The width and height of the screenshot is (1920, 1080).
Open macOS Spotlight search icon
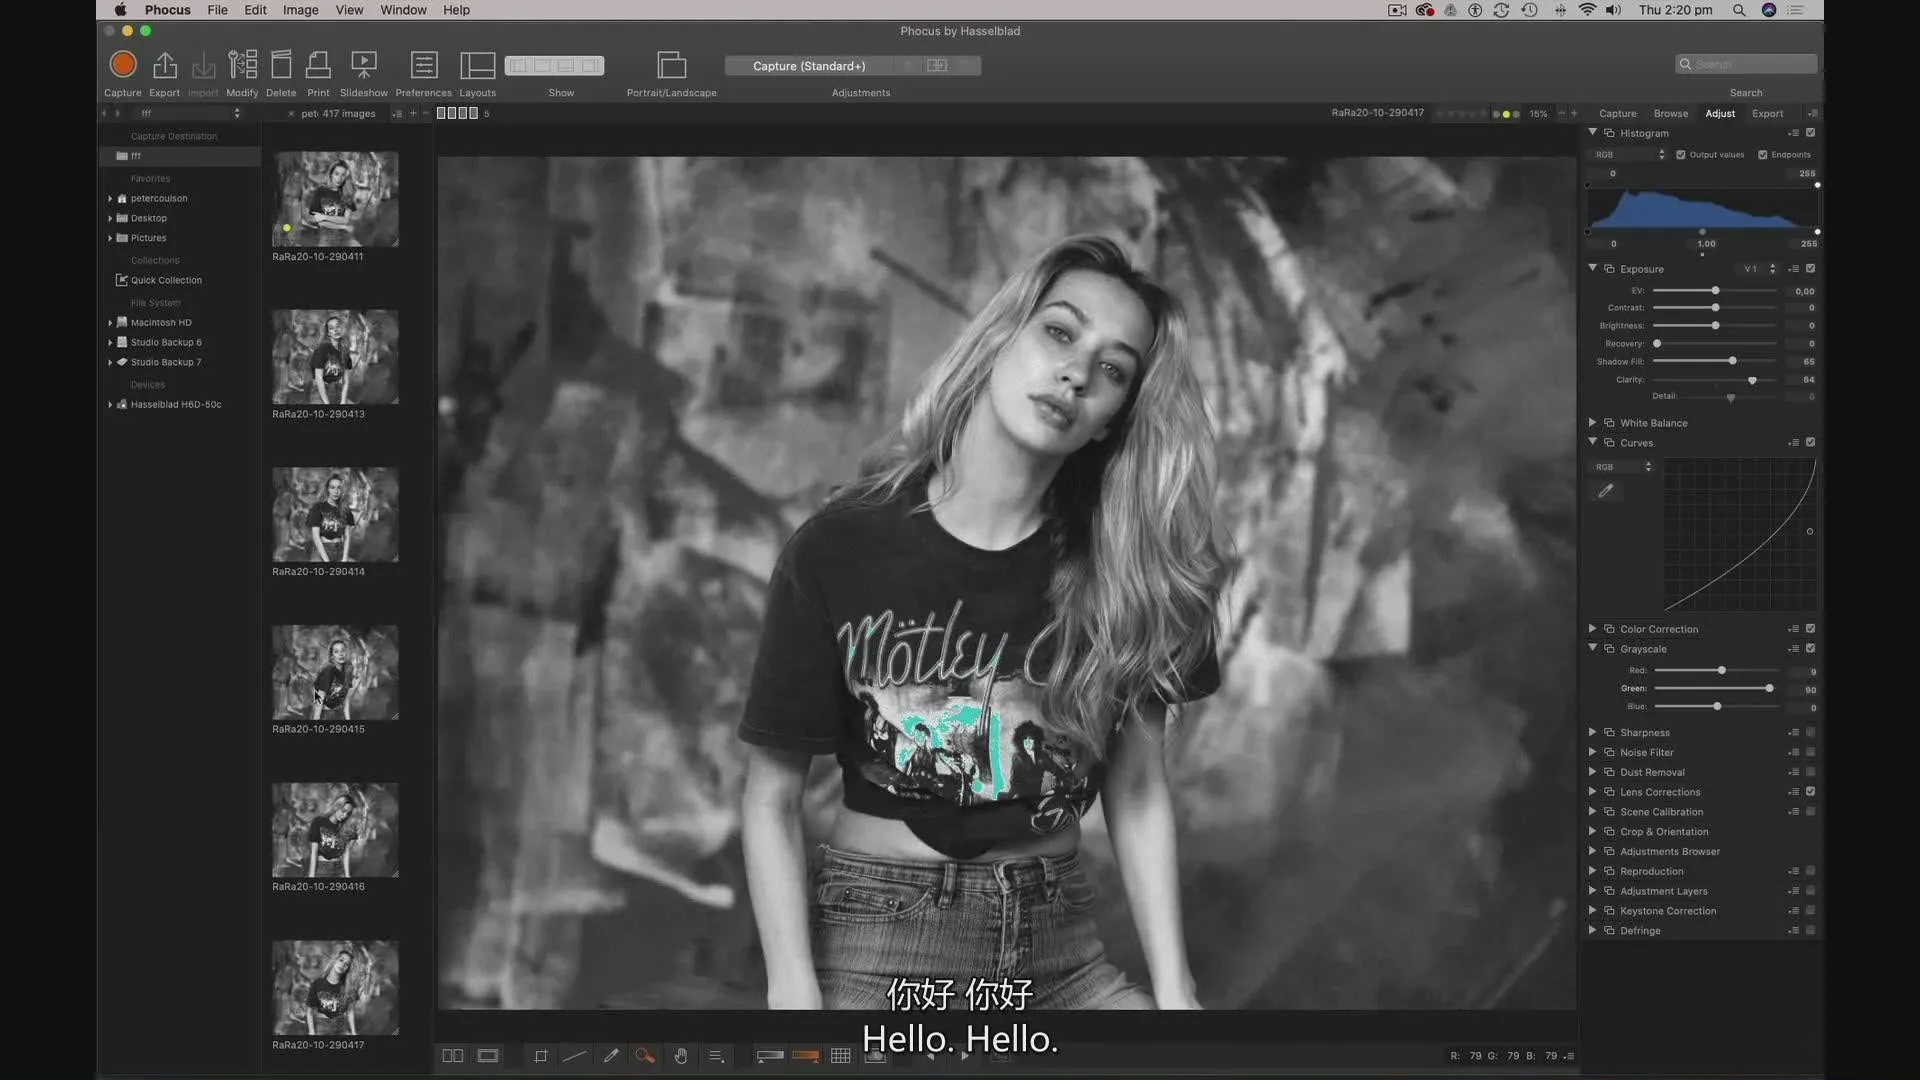(x=1739, y=10)
